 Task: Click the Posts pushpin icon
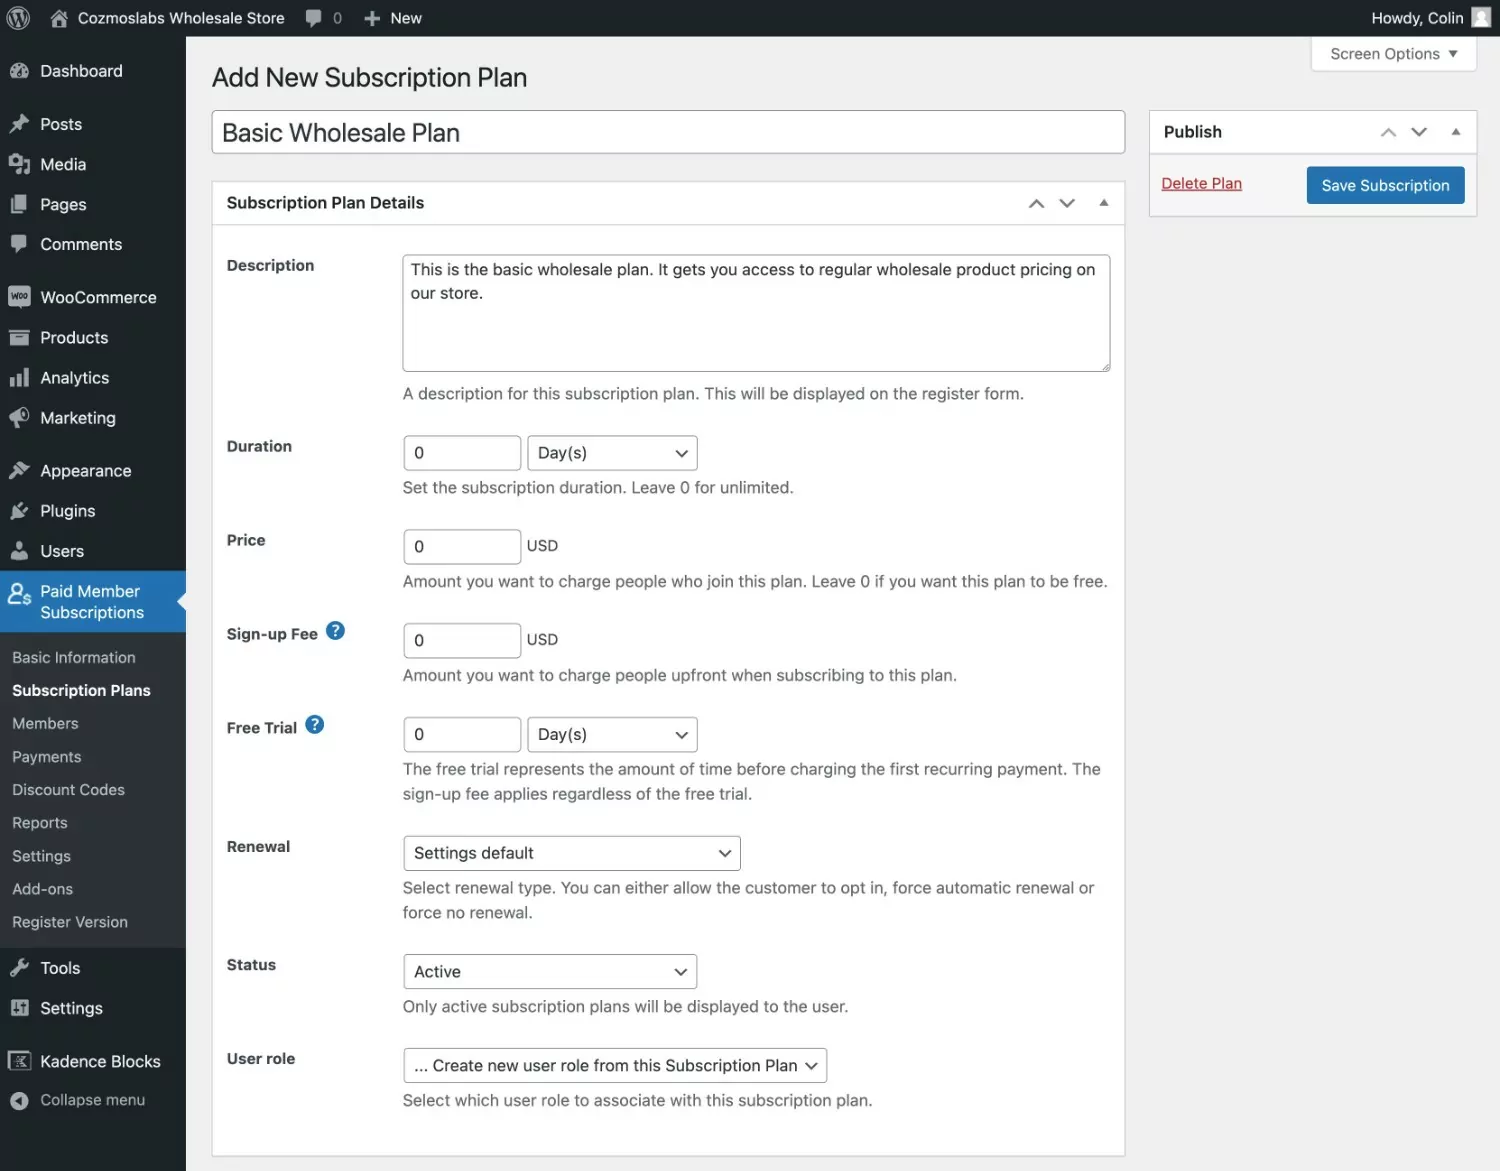19,124
